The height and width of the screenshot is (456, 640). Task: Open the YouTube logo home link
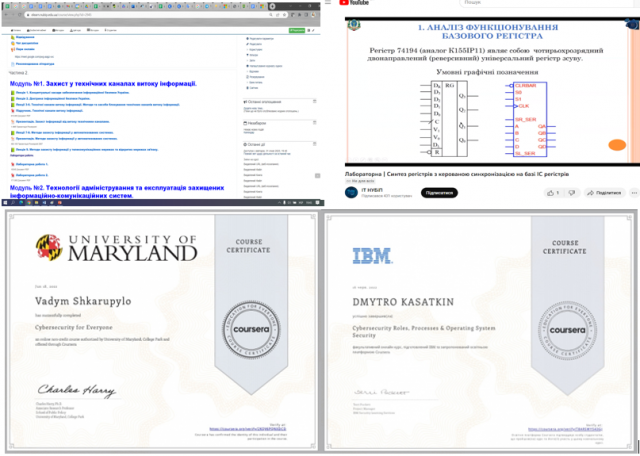click(354, 2)
